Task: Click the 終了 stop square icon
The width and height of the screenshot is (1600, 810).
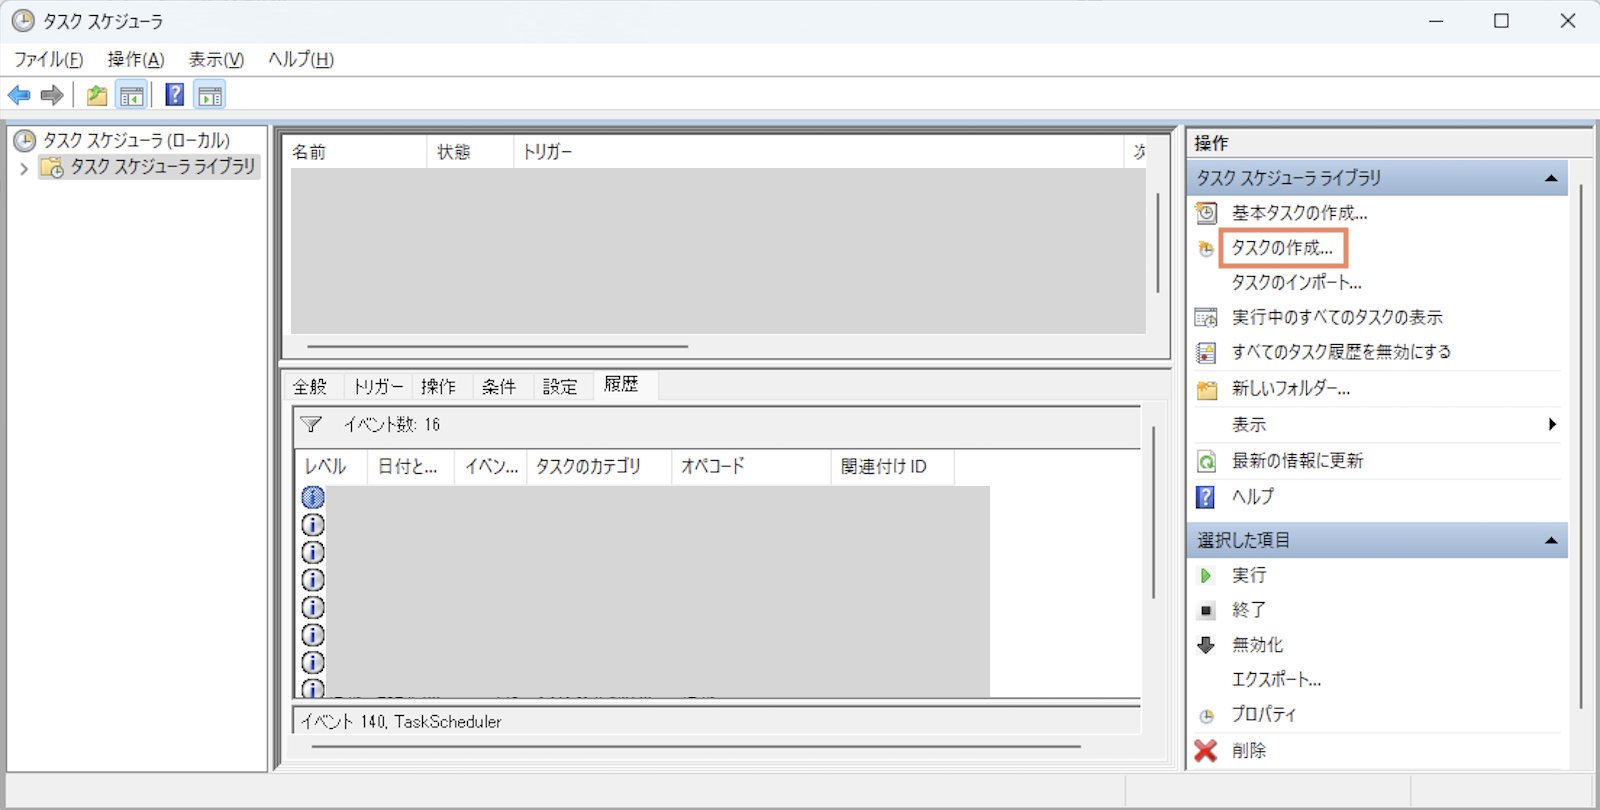Action: pos(1206,610)
